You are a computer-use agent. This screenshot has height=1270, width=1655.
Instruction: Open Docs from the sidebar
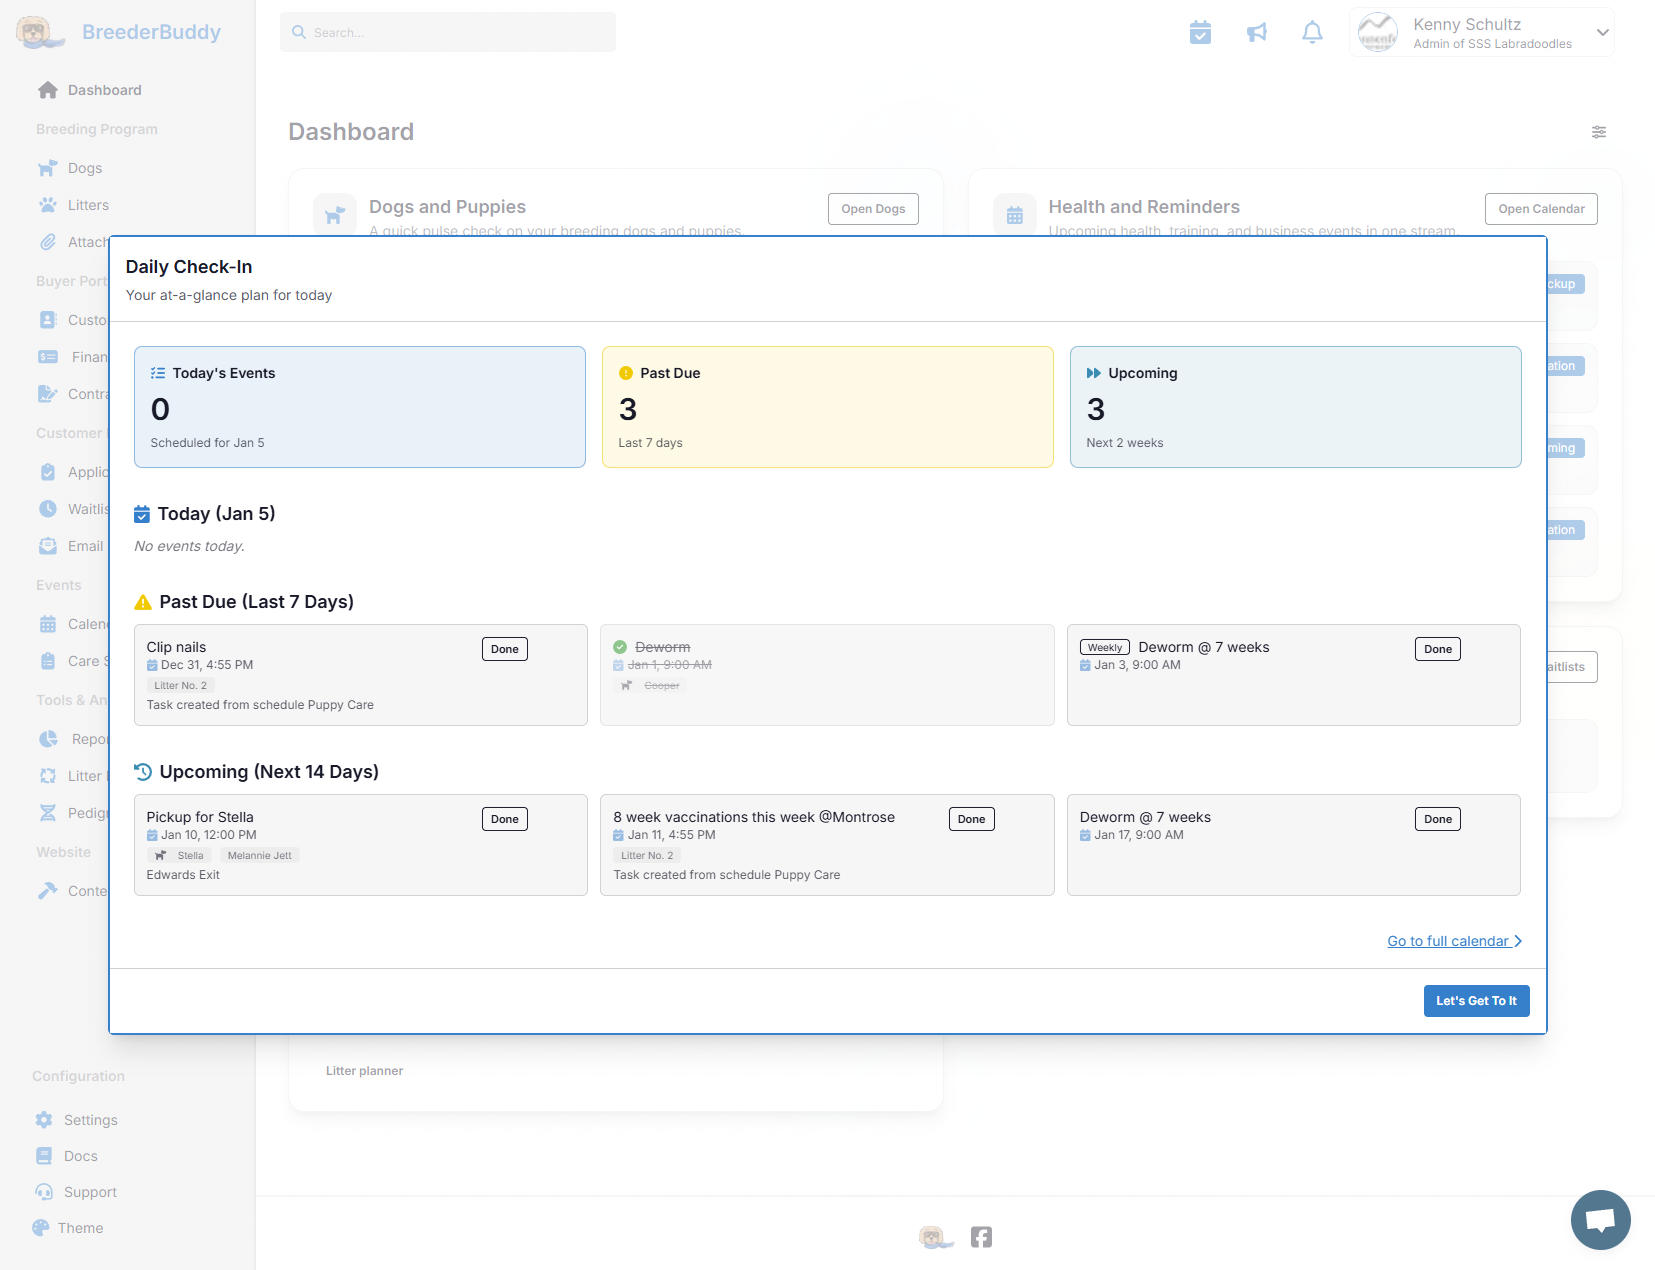point(80,1156)
